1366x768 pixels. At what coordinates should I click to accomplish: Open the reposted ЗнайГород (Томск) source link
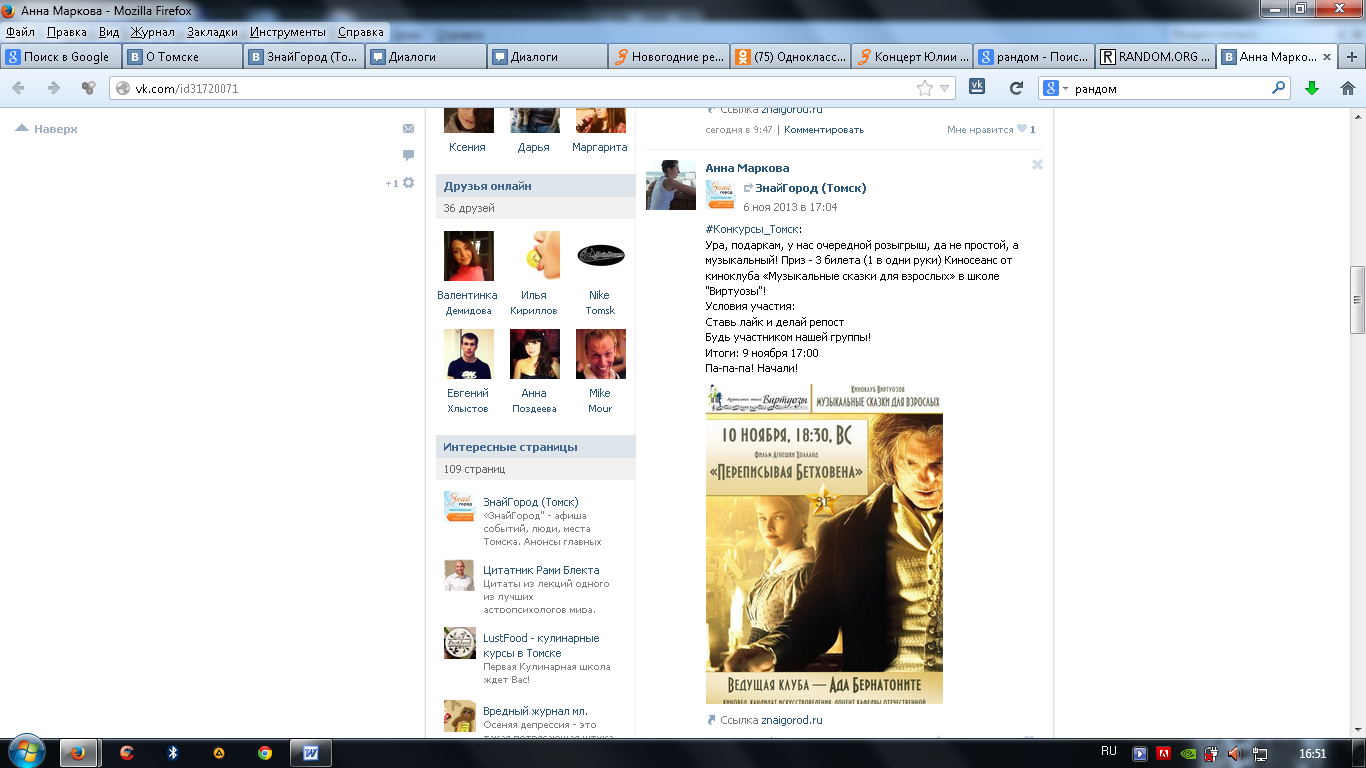pos(811,188)
